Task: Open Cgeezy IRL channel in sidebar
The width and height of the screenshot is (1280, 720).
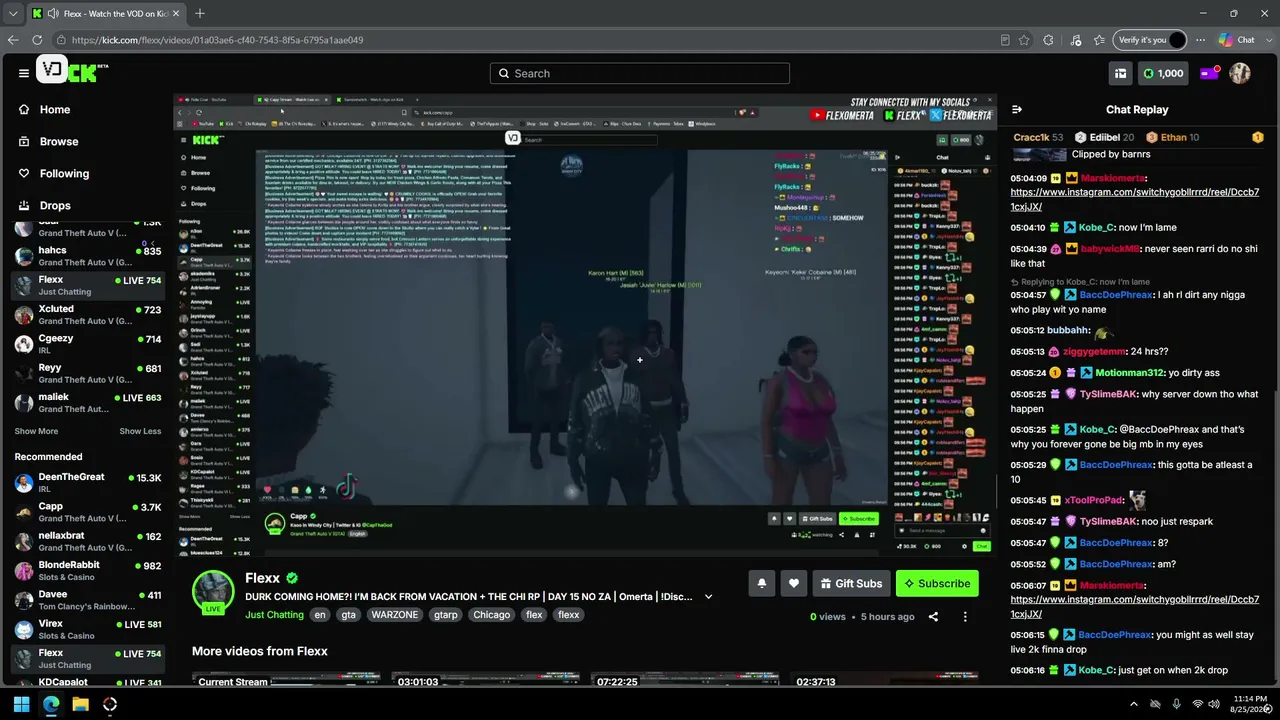Action: coord(87,344)
